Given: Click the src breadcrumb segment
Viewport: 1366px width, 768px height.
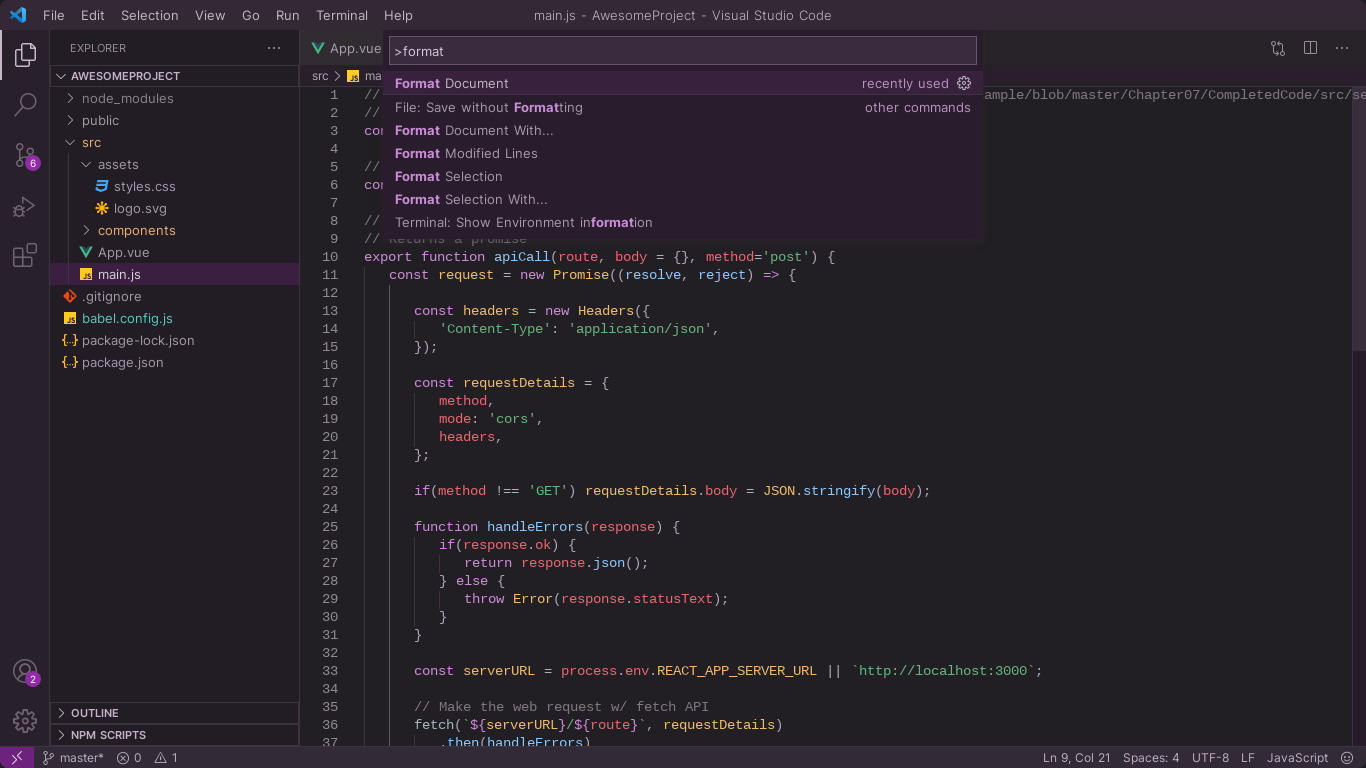Looking at the screenshot, I should click(x=320, y=76).
